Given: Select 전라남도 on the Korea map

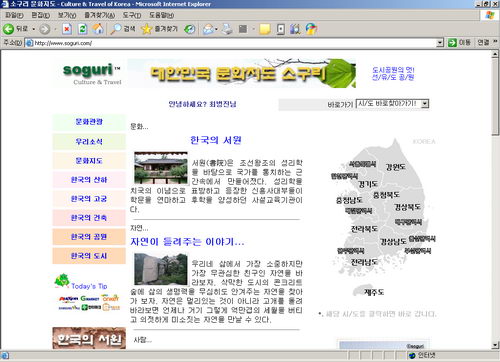Looking at the screenshot, I should (x=364, y=262).
